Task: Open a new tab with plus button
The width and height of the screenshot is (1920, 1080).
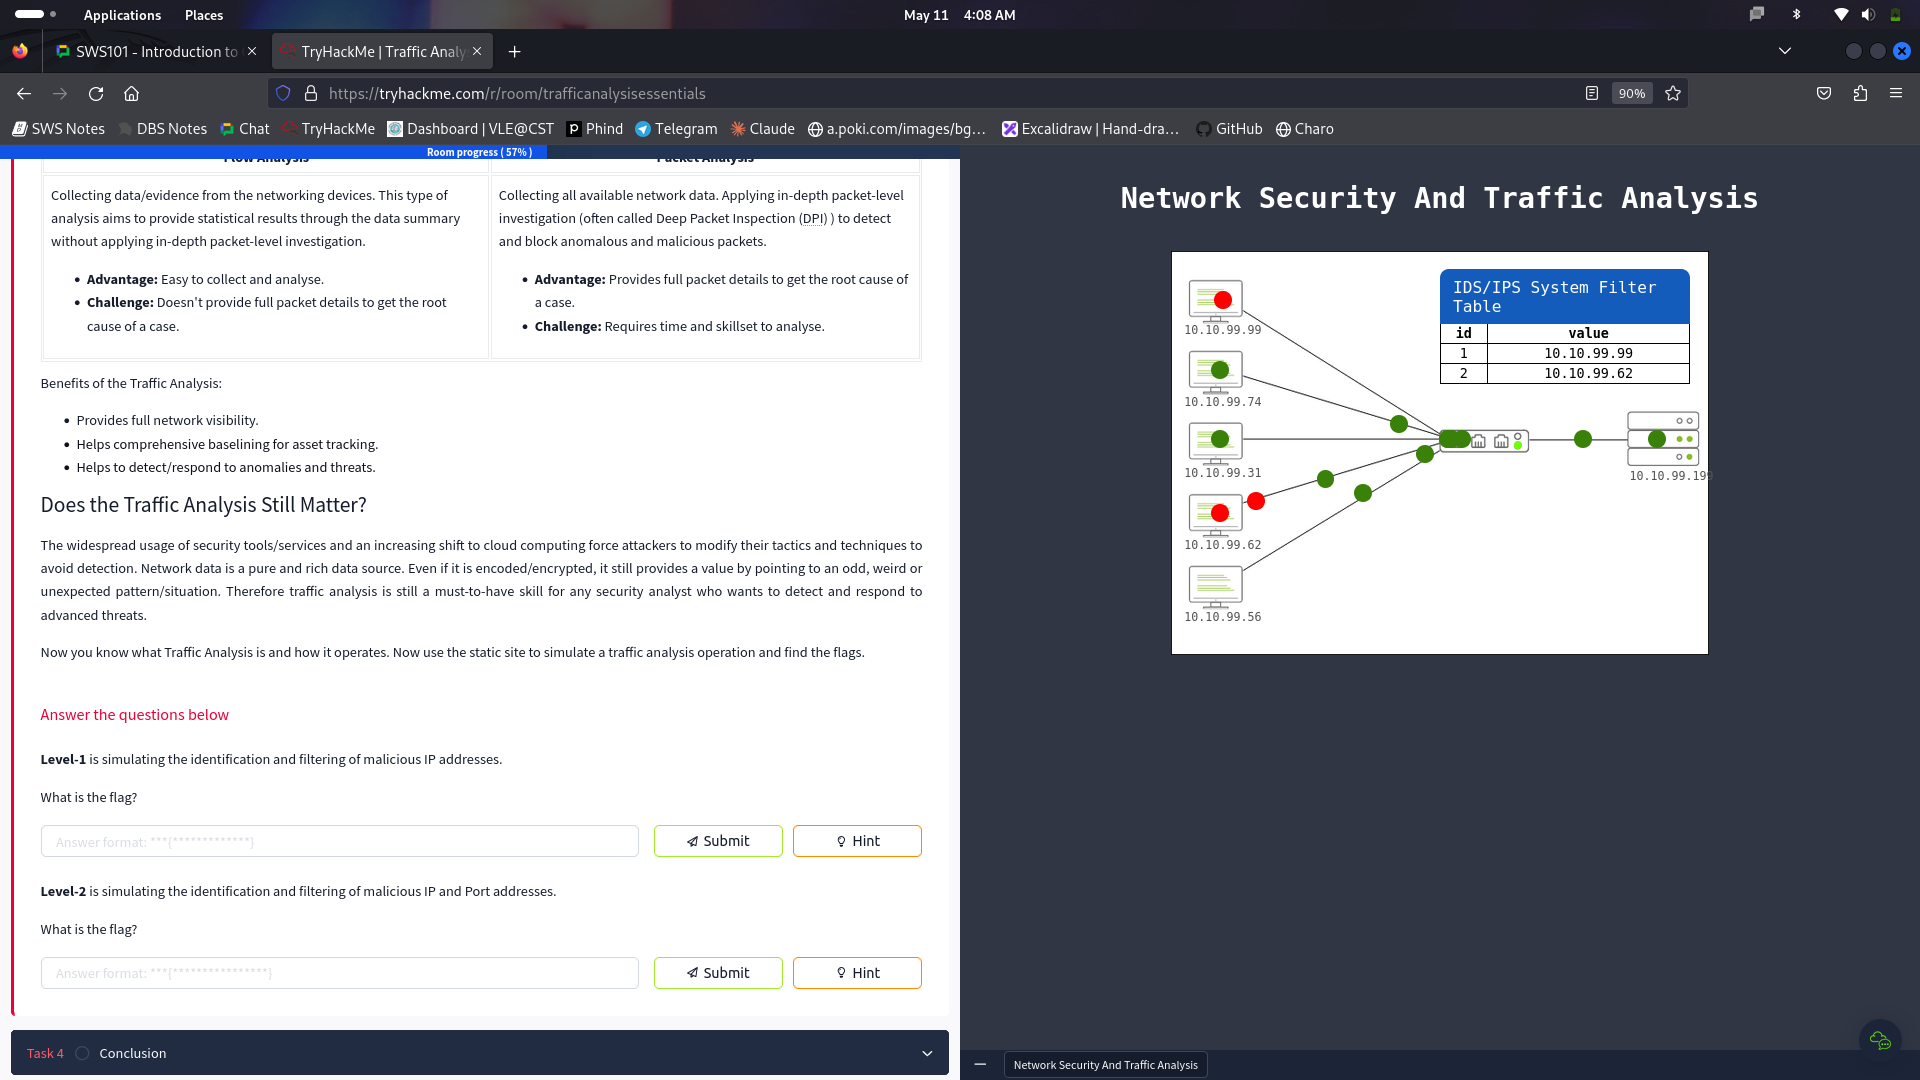Action: tap(514, 51)
